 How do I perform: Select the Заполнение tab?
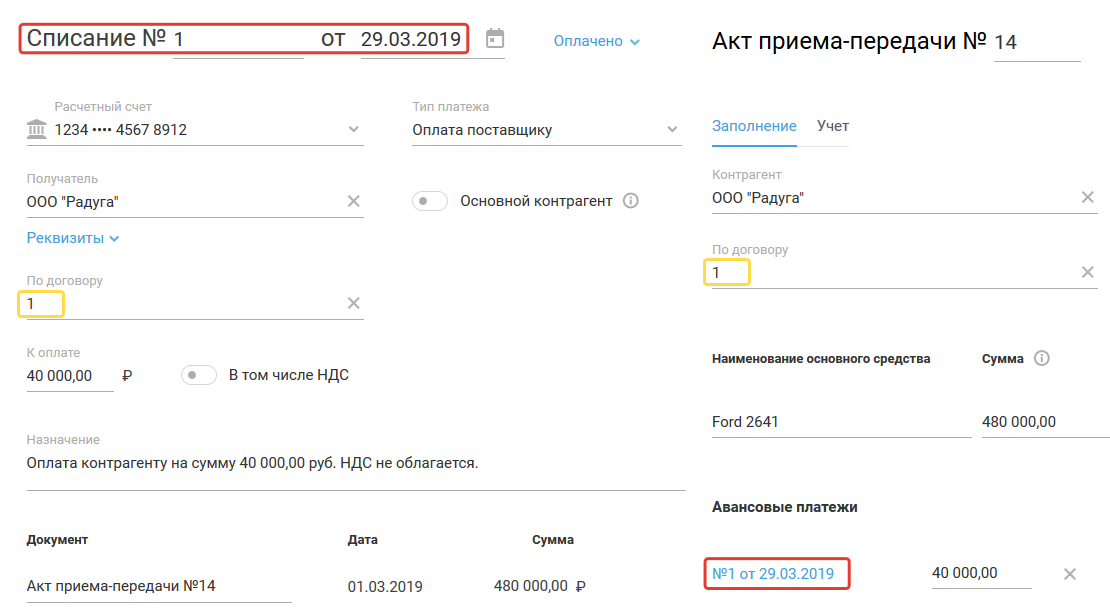754,126
